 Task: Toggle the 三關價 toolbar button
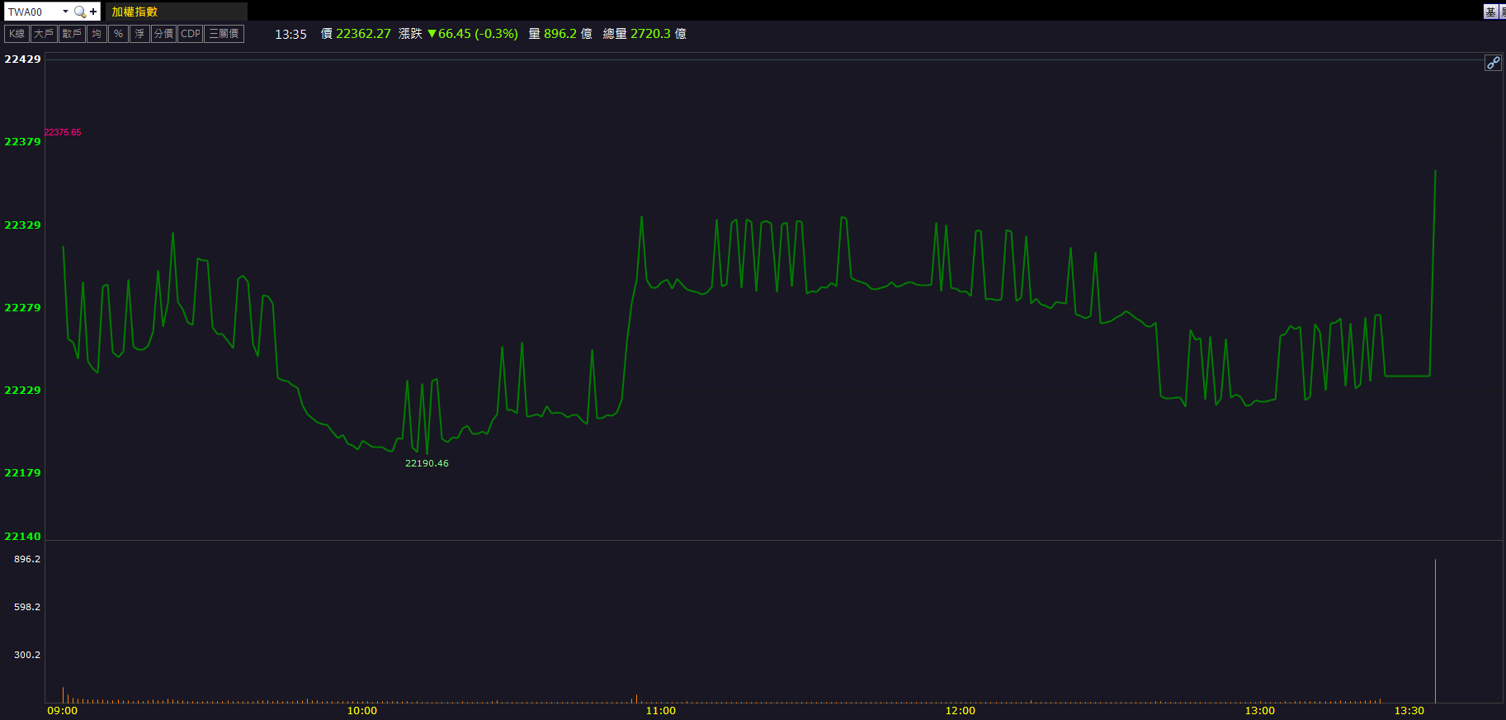pyautogui.click(x=224, y=34)
